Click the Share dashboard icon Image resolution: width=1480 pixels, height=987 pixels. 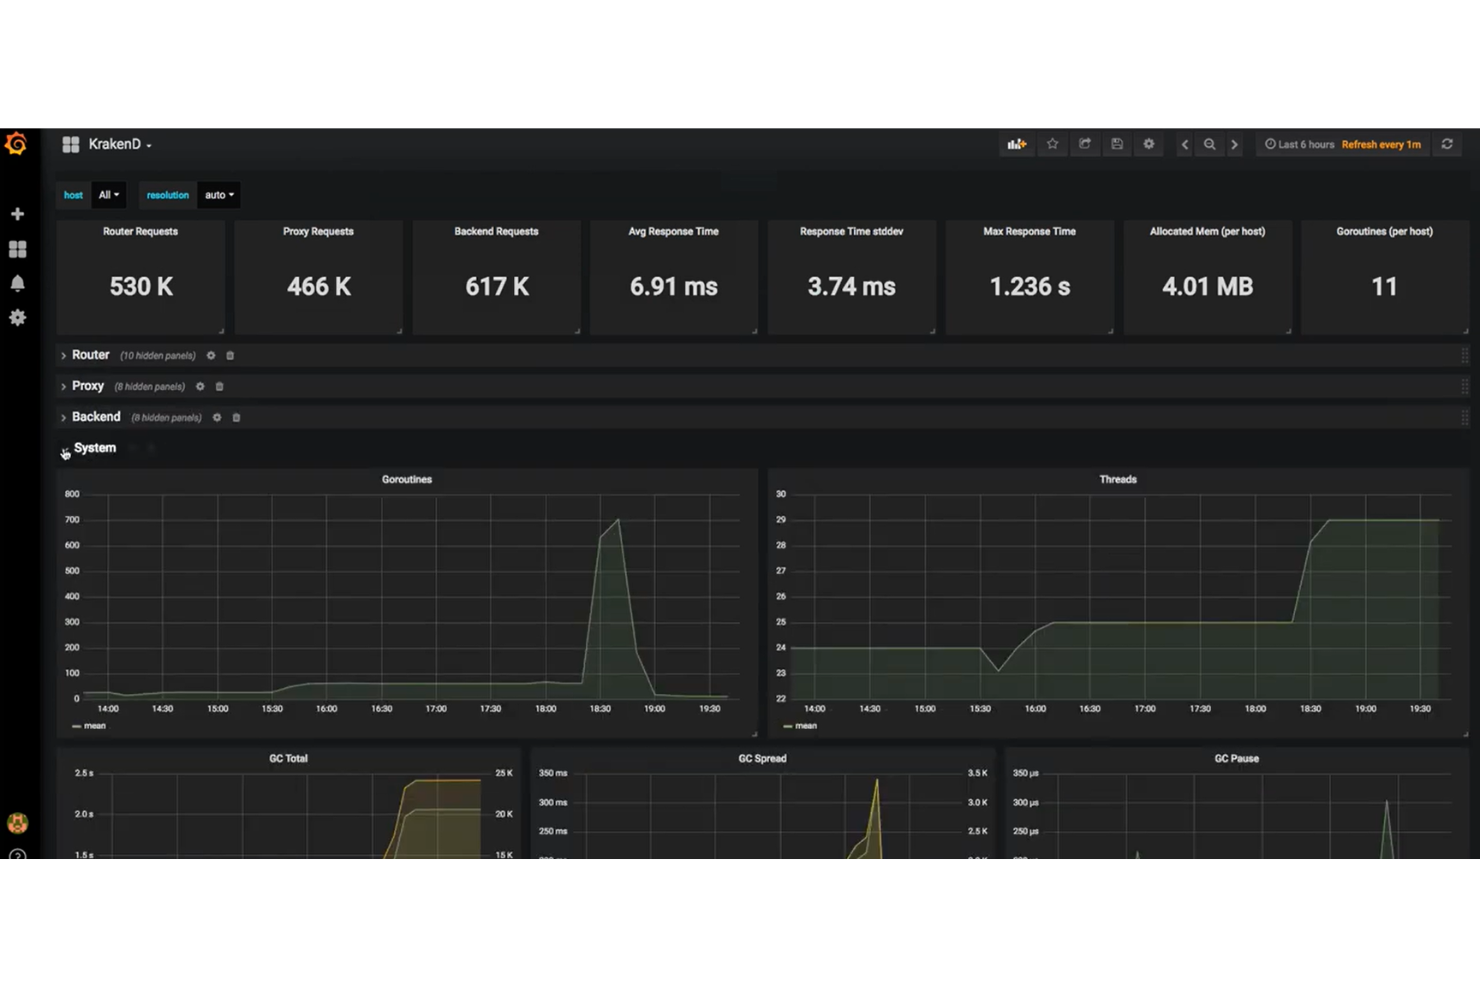click(1084, 144)
